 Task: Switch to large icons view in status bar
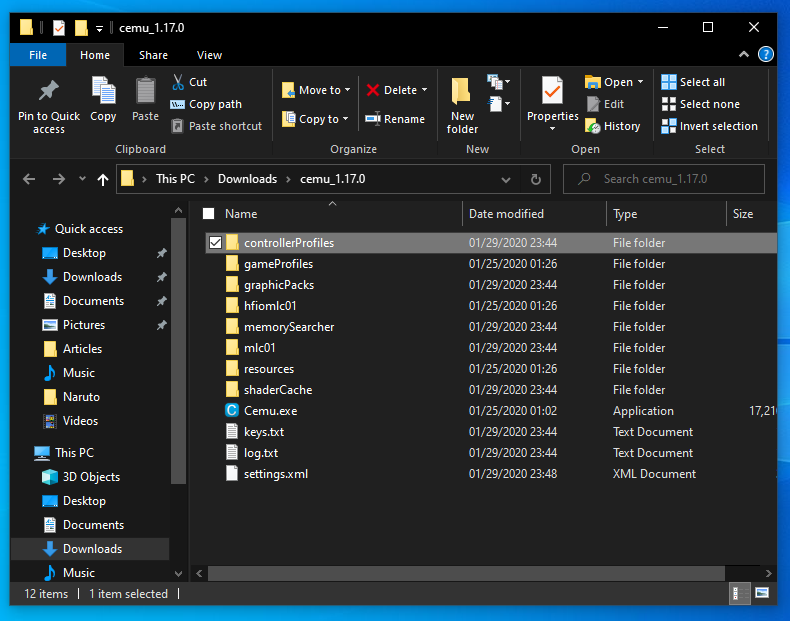point(762,593)
